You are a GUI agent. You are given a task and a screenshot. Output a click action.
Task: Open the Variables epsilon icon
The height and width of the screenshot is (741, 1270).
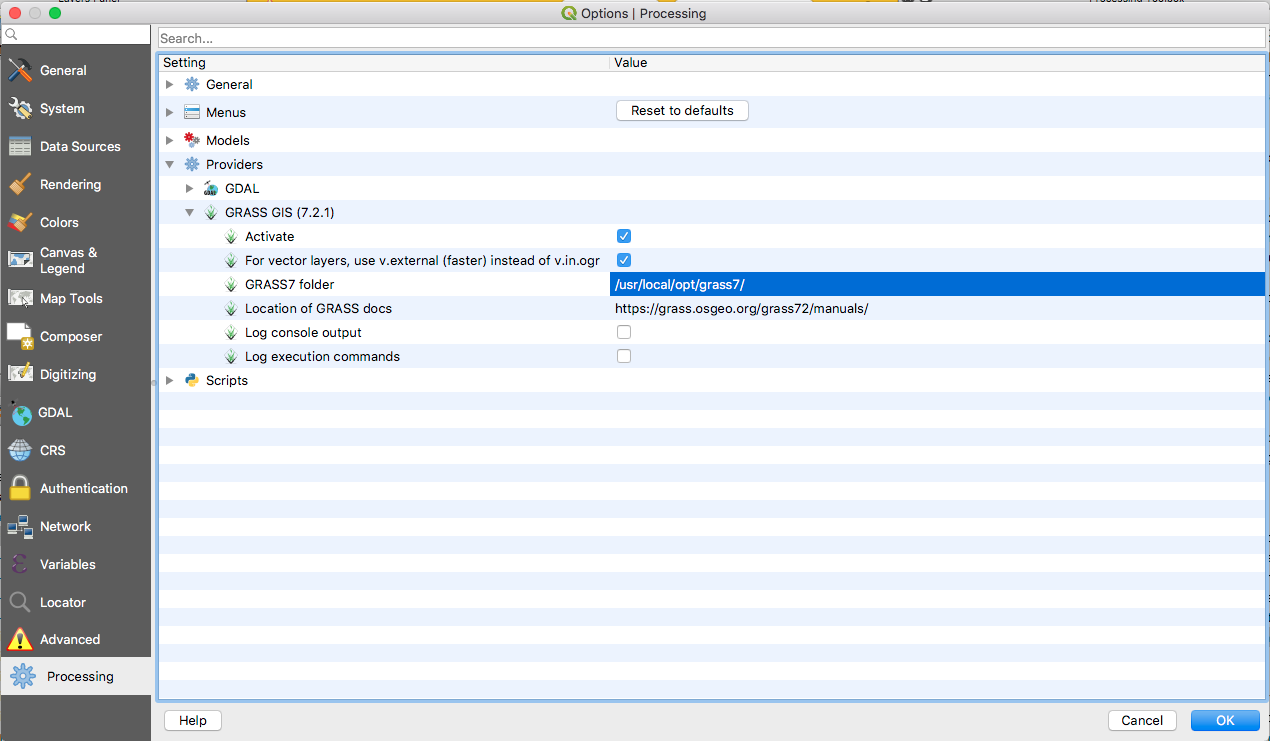tap(20, 565)
